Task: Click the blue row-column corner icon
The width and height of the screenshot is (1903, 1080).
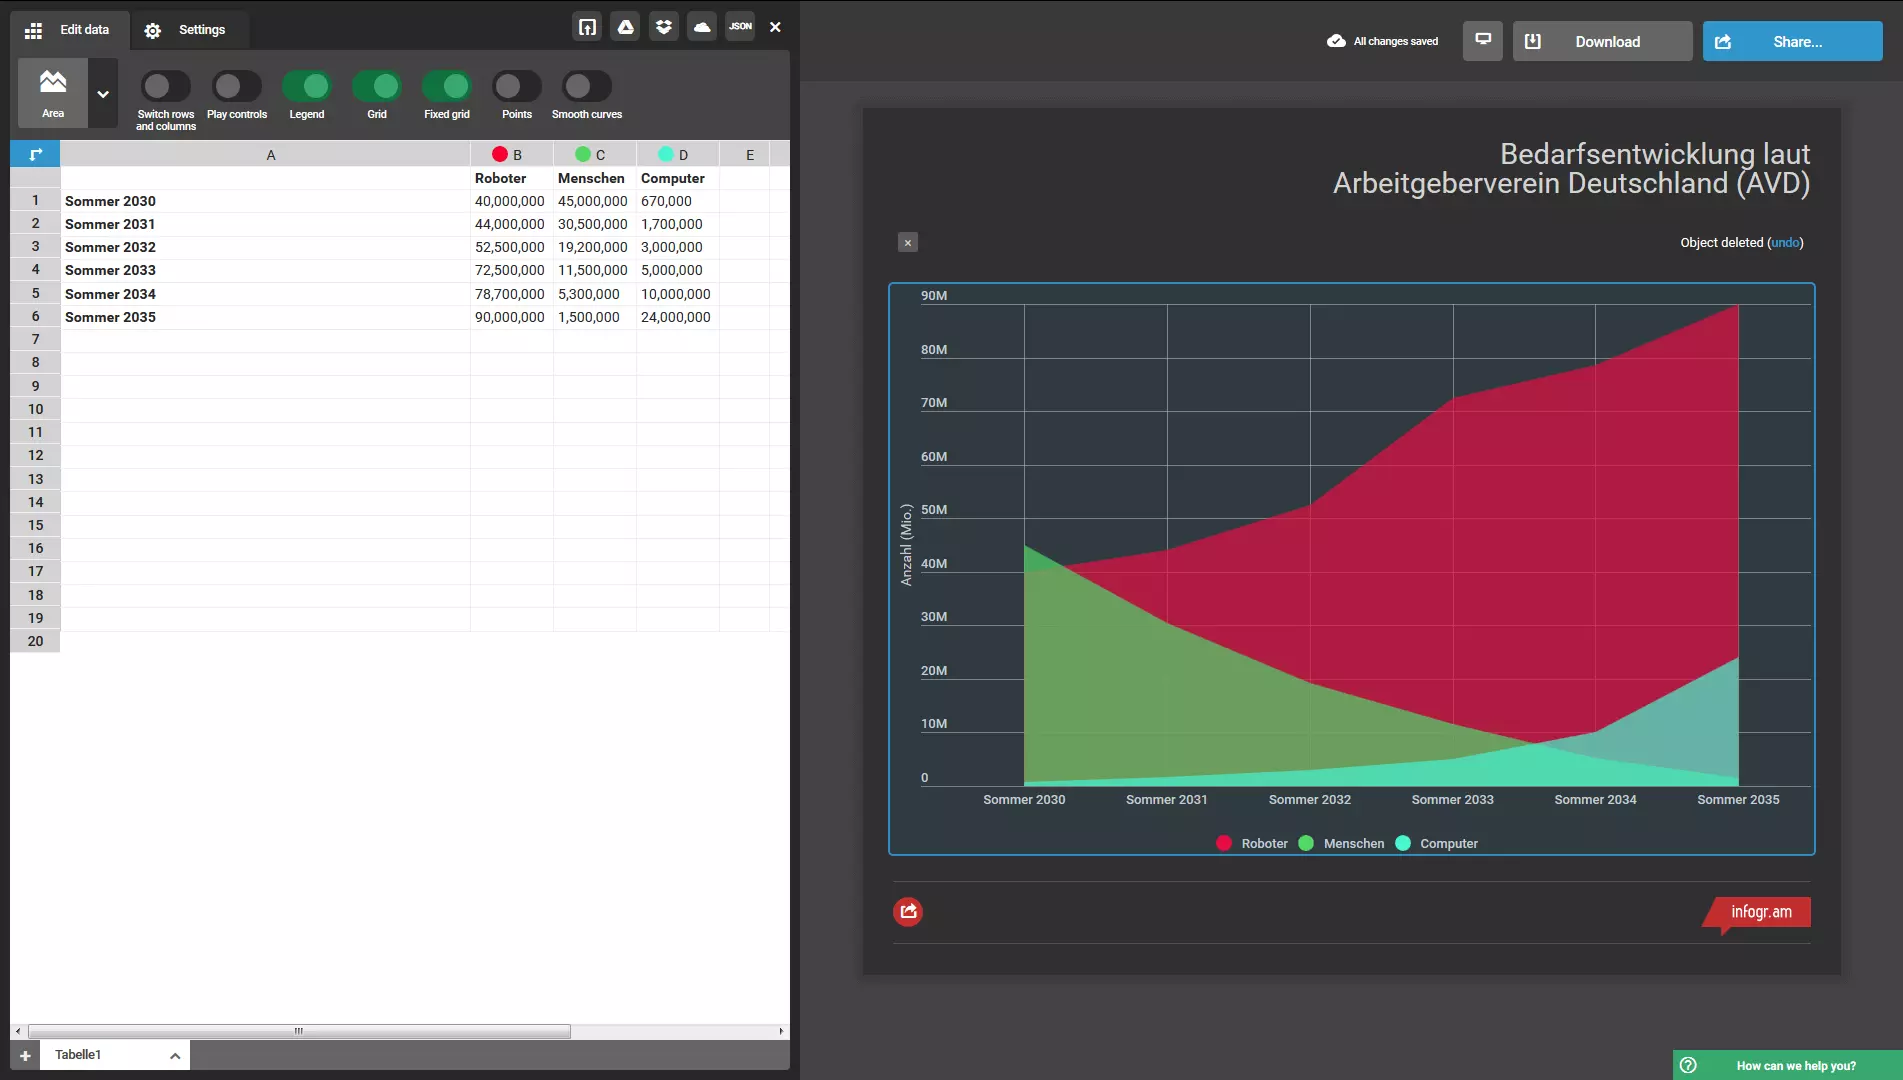Action: 35,154
